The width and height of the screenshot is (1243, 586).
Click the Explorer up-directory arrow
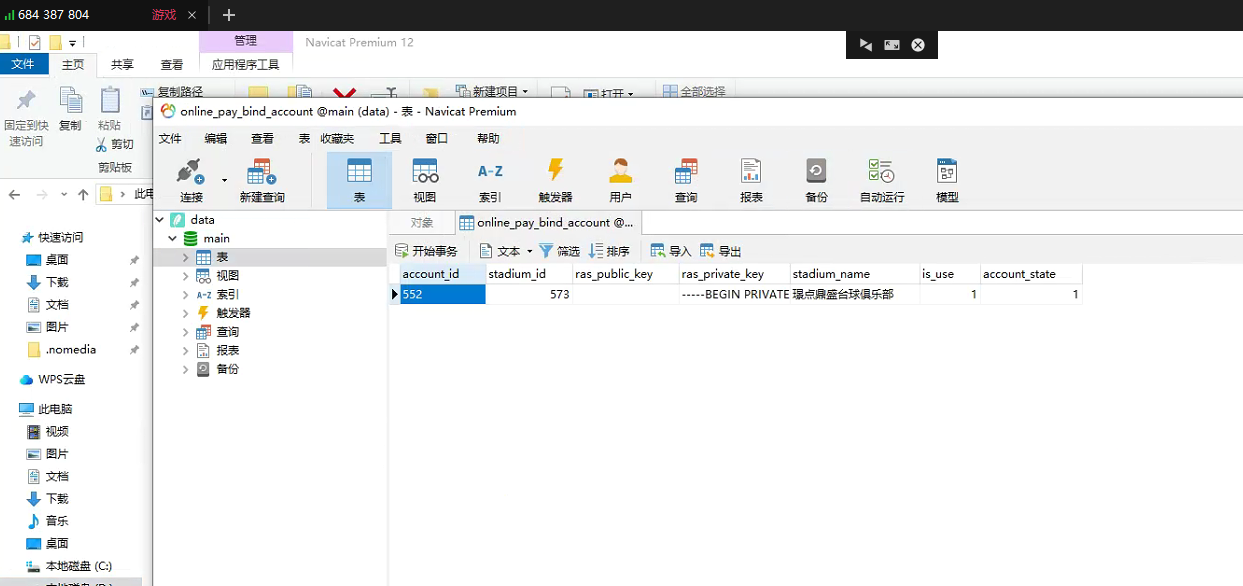pyautogui.click(x=83, y=194)
